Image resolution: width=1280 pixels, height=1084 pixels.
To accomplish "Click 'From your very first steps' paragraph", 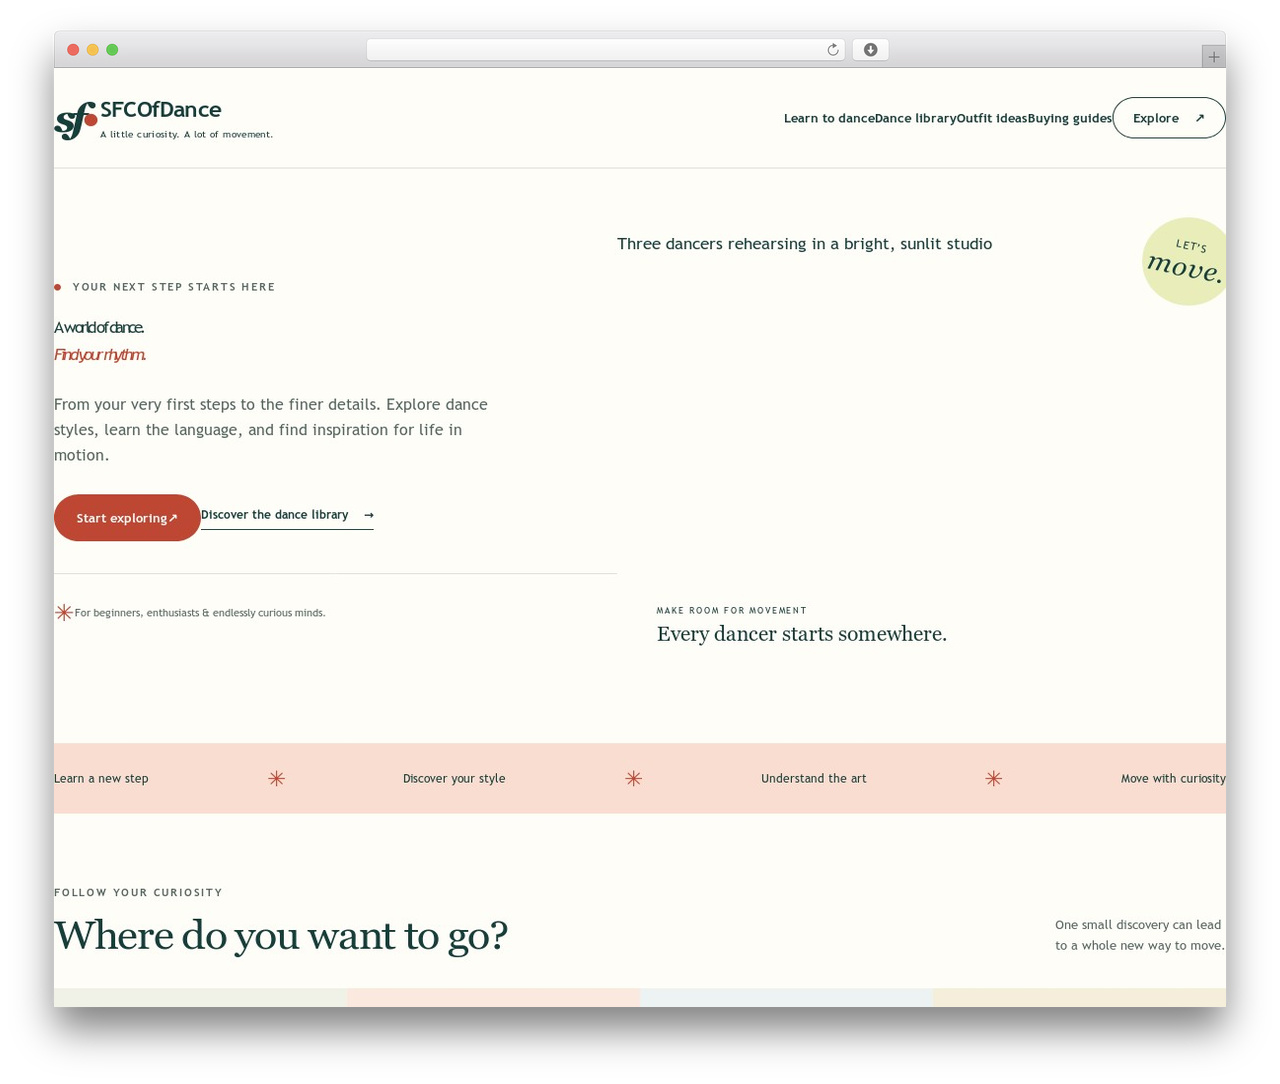I will click(271, 430).
